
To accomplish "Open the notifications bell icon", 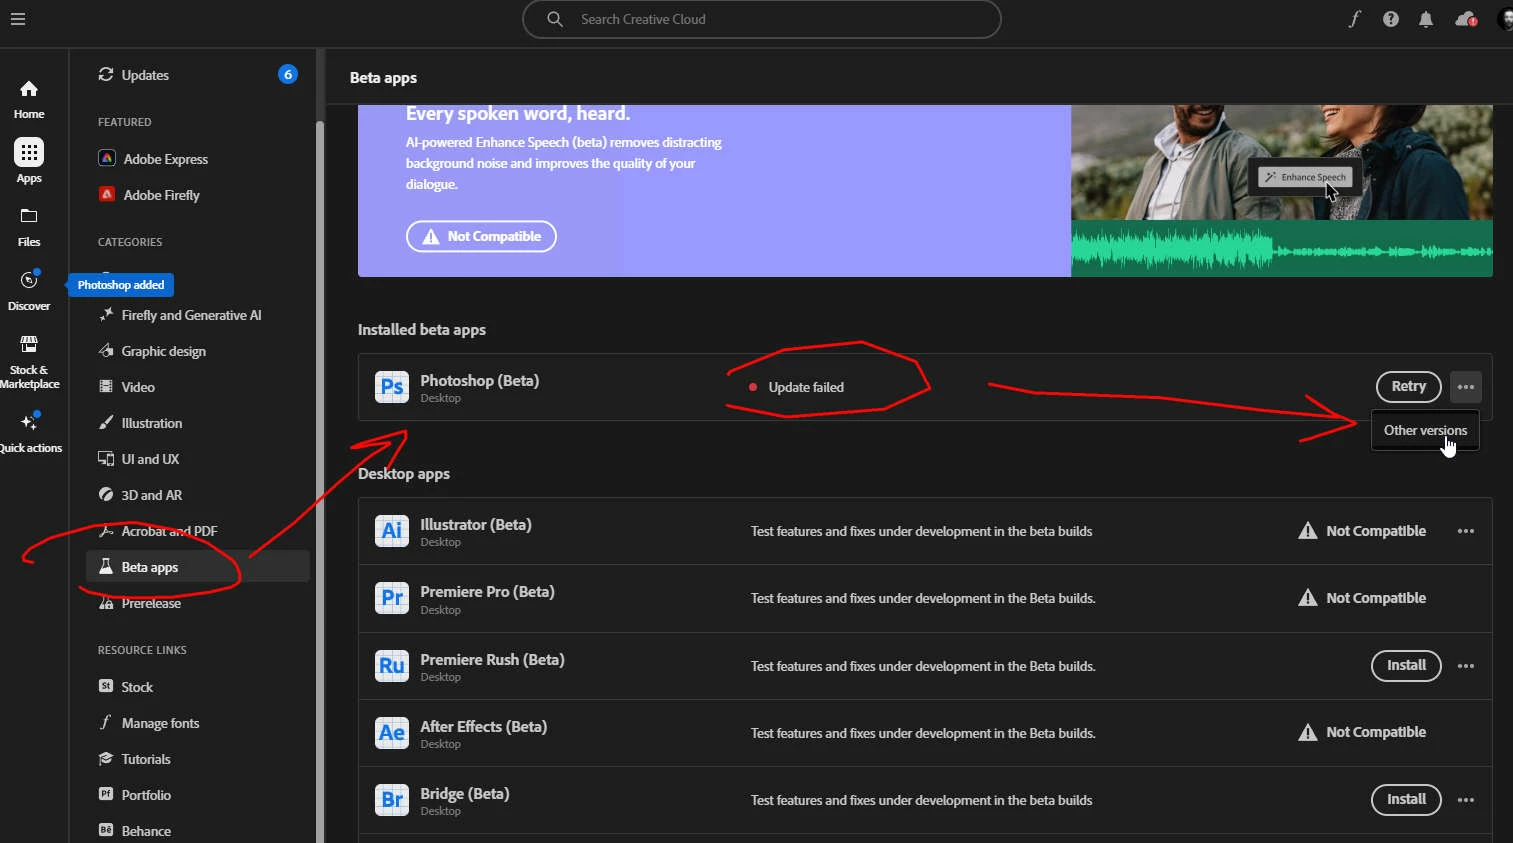I will tap(1426, 19).
